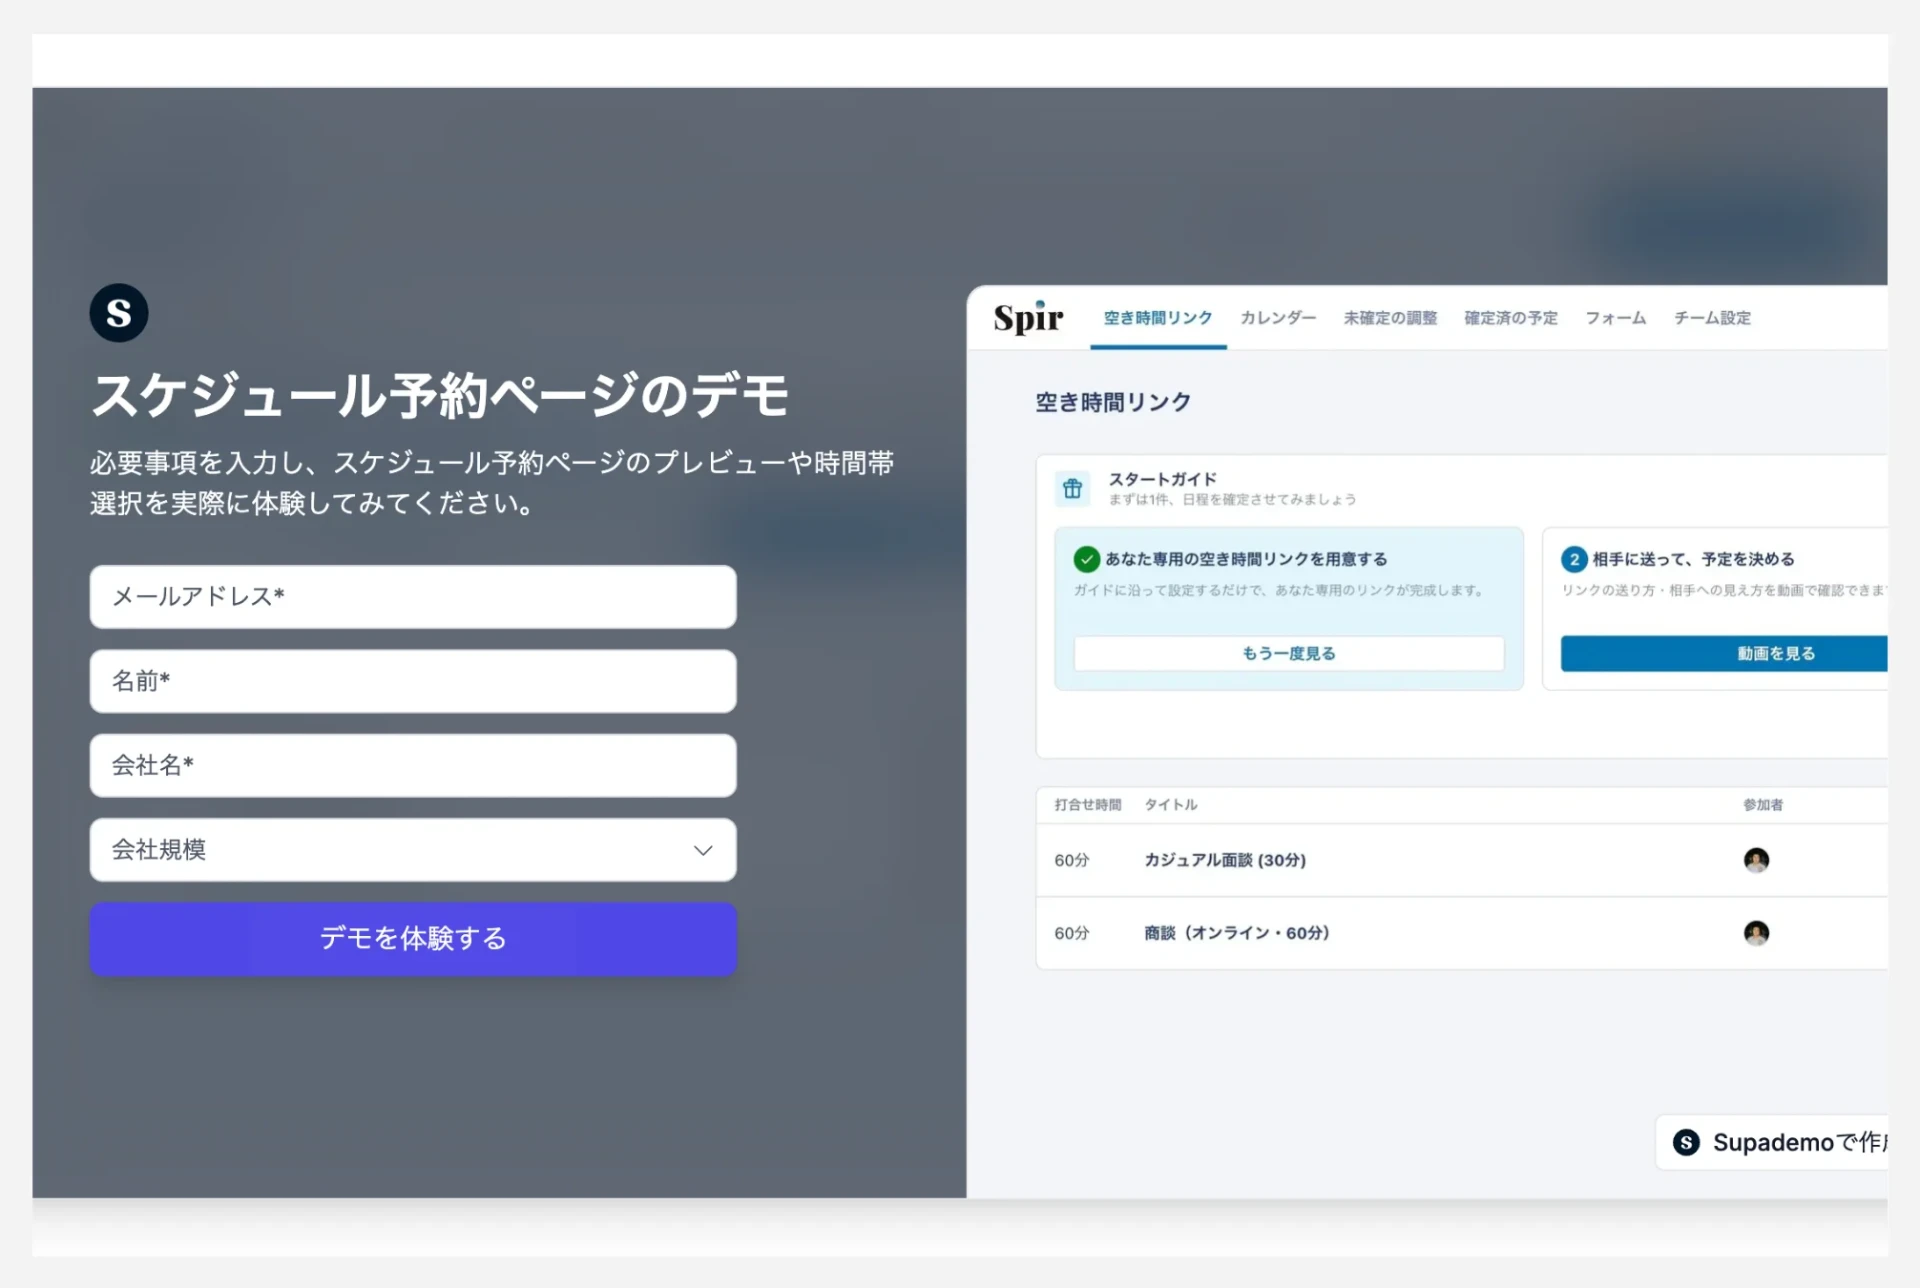1920x1288 pixels.
Task: Select the 商談（オンライン・60分）row title
Action: pyautogui.click(x=1237, y=933)
